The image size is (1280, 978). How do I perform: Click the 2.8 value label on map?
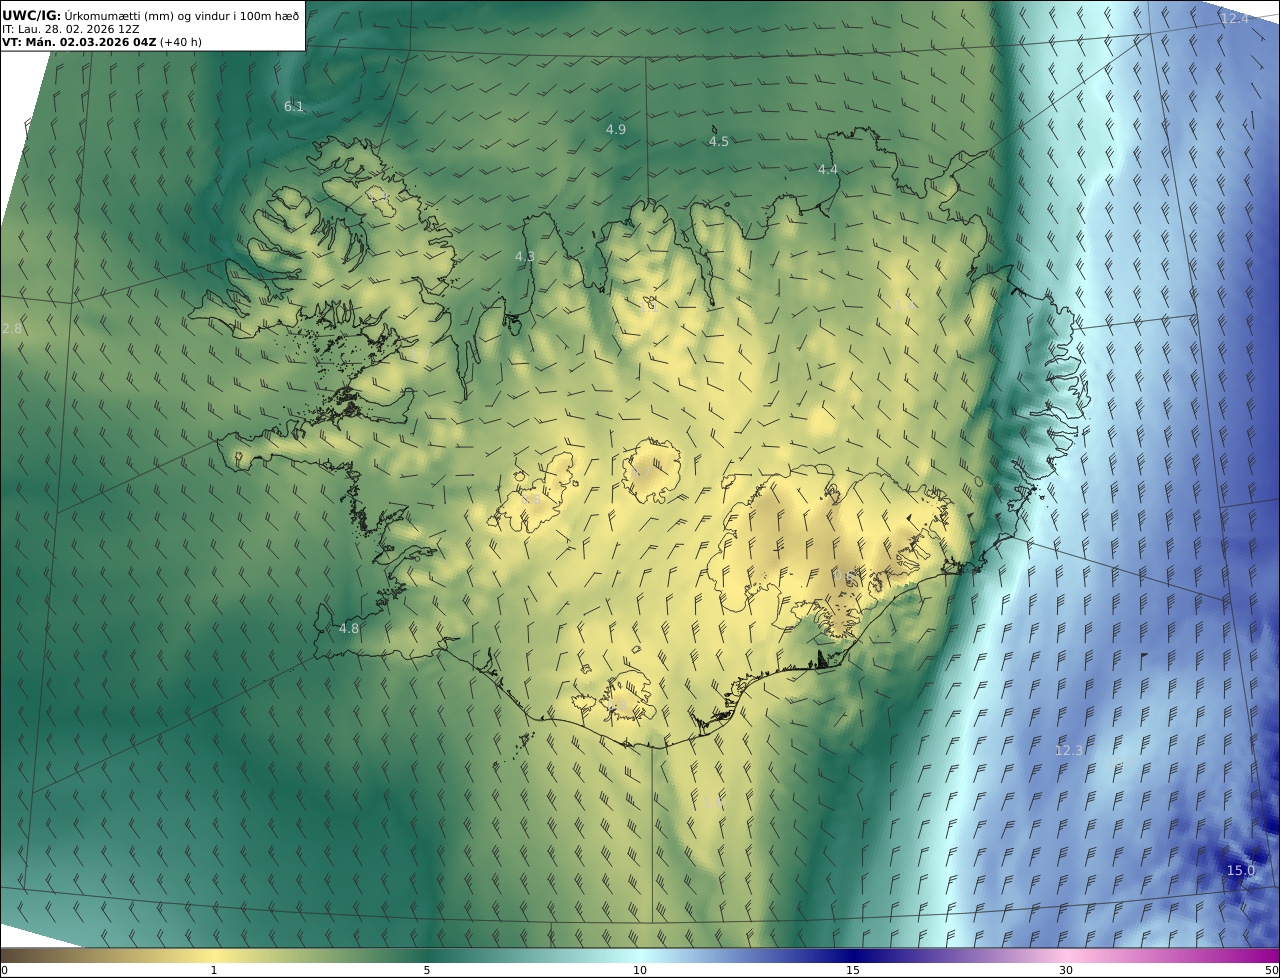pyautogui.click(x=12, y=328)
